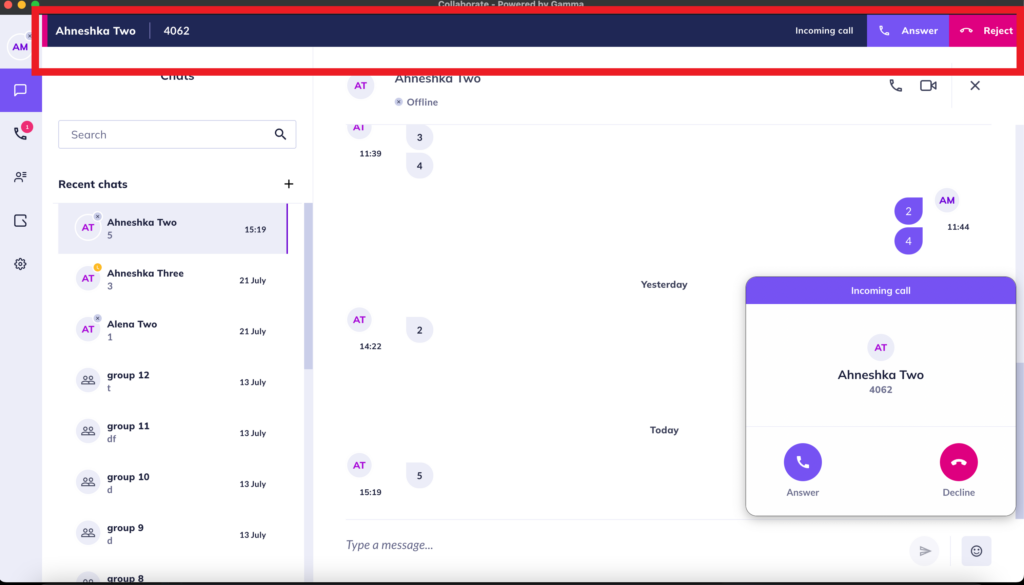Image resolution: width=1024 pixels, height=585 pixels.
Task: Open the Calls section with notification badge
Action: coord(20,133)
